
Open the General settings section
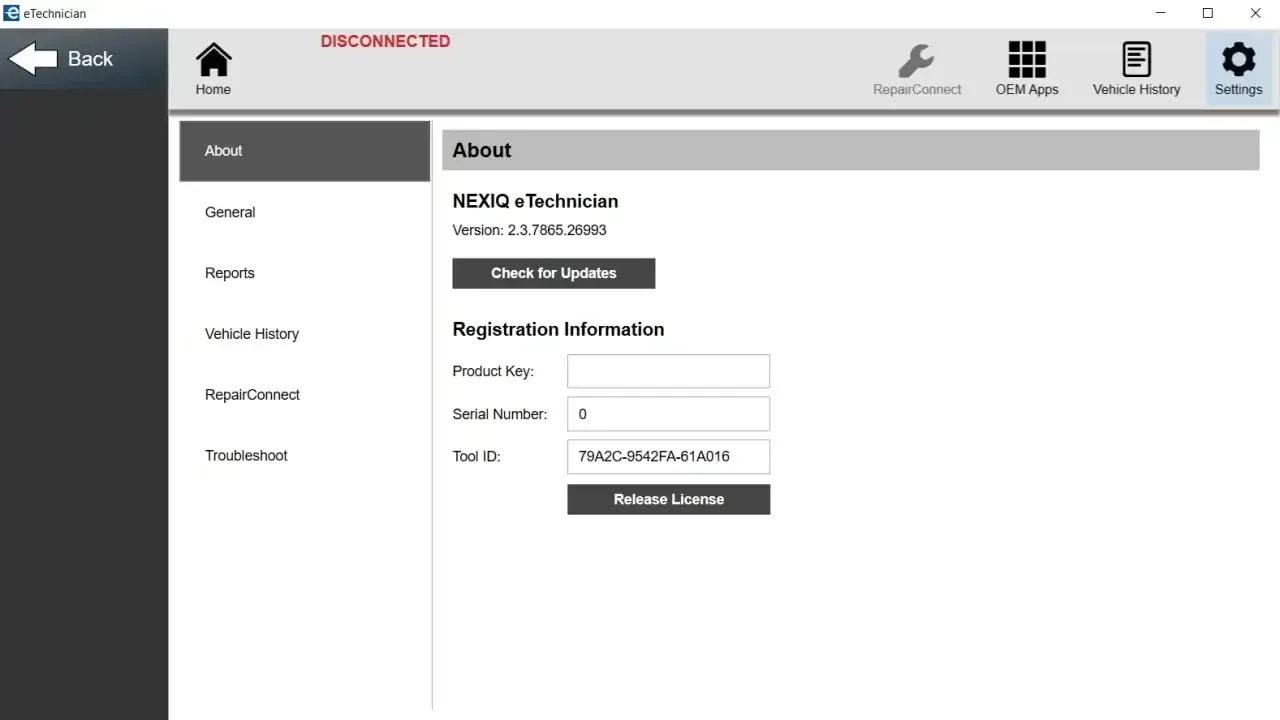pyautogui.click(x=305, y=212)
